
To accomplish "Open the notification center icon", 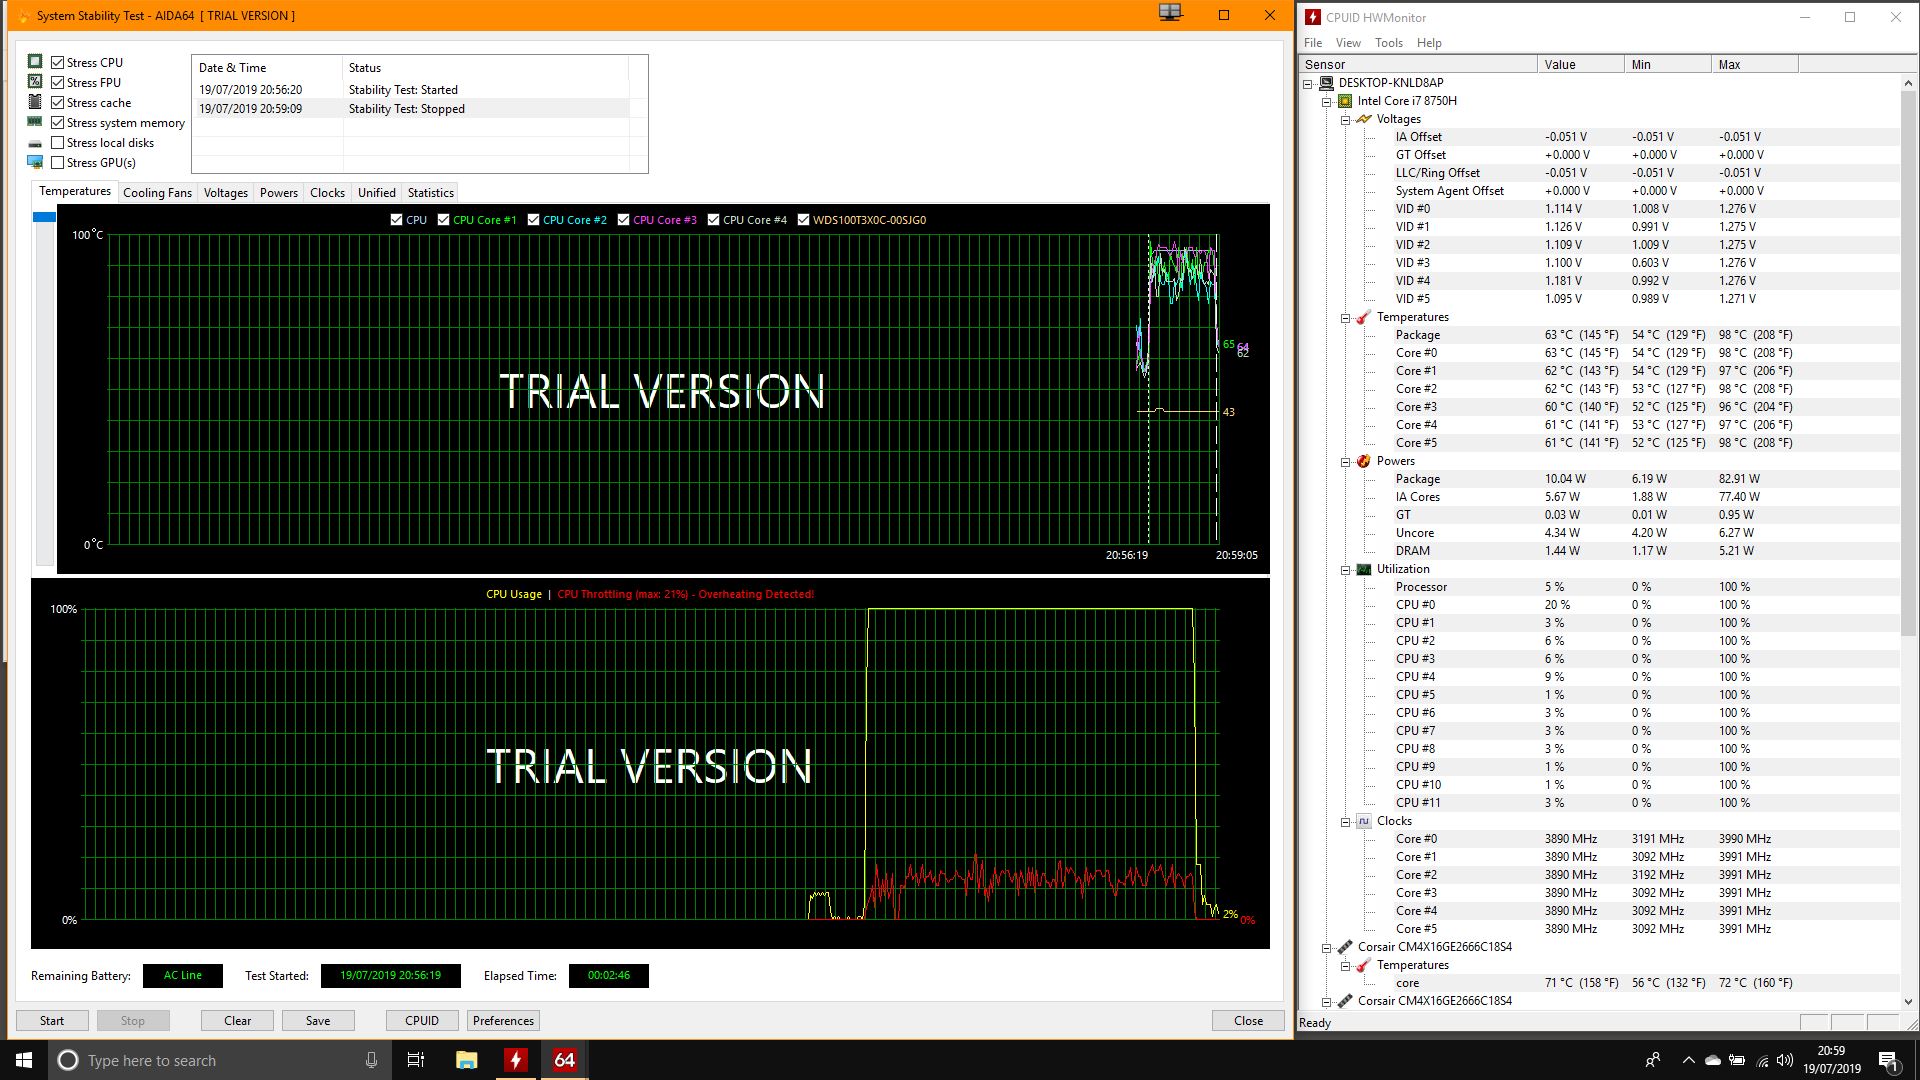I will click(x=1888, y=1060).
